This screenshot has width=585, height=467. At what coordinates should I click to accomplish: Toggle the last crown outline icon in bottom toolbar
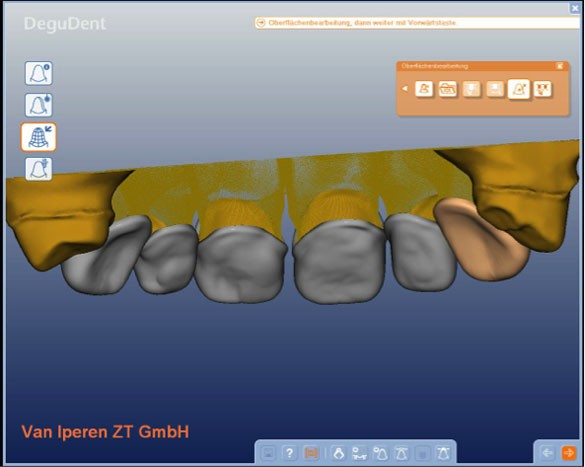pyautogui.click(x=444, y=453)
